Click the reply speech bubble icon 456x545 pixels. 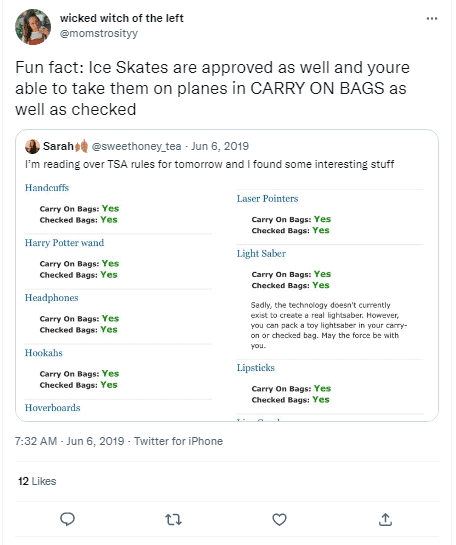point(67,519)
